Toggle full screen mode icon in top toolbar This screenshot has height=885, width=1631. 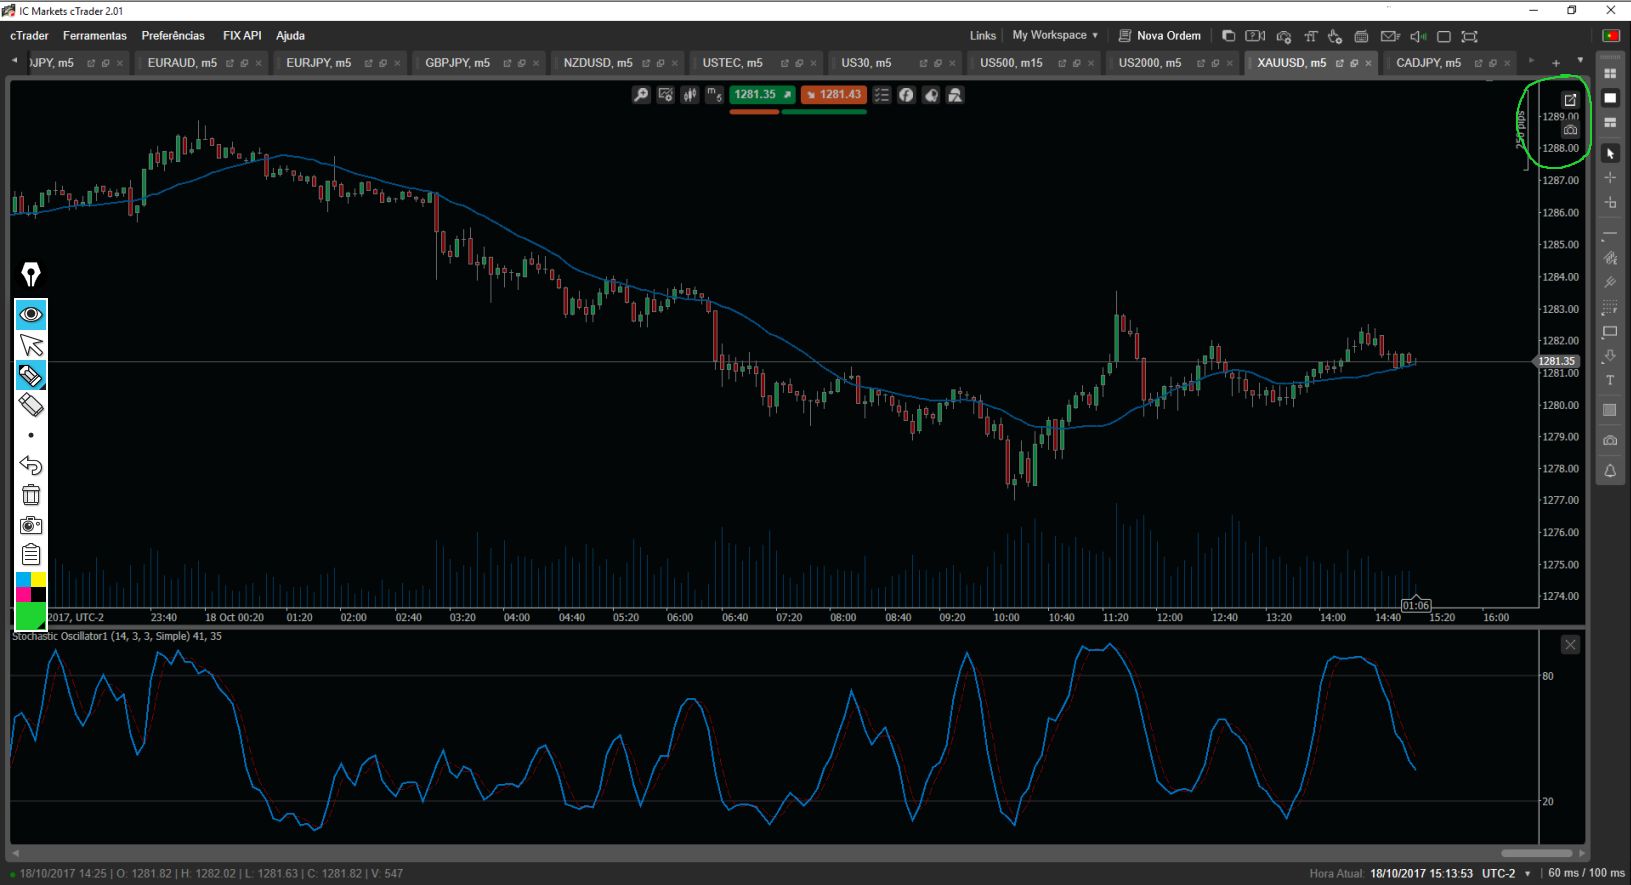pyautogui.click(x=1469, y=36)
